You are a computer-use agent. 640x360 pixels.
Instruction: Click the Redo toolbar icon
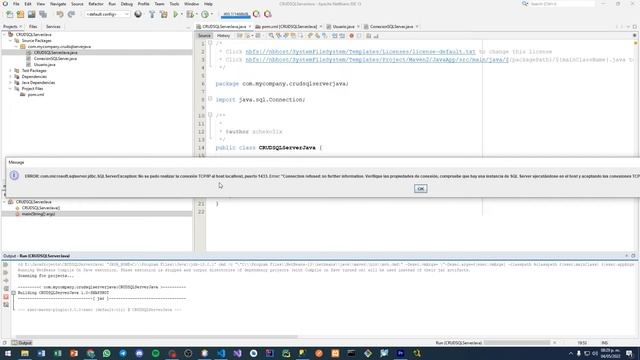point(71,14)
